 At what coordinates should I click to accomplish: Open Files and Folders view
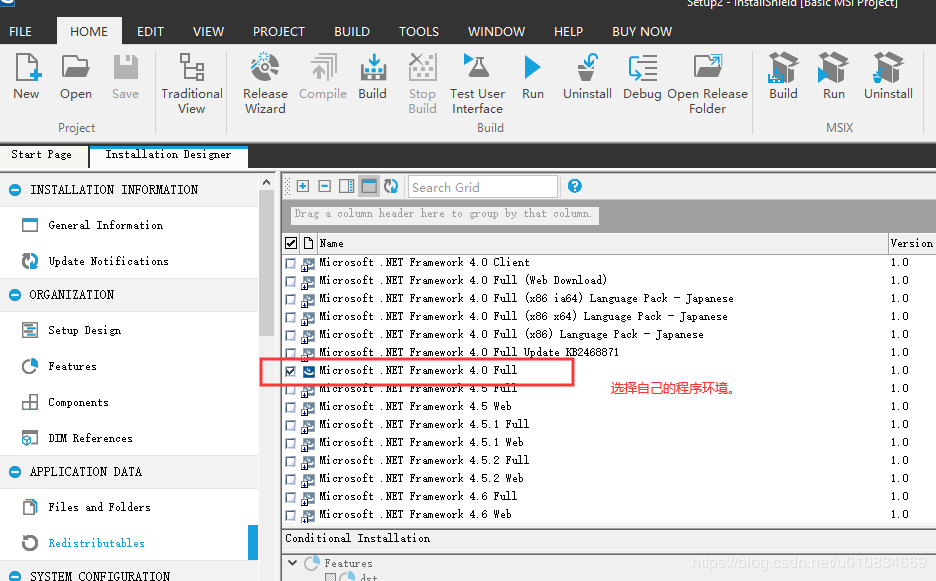click(x=99, y=507)
